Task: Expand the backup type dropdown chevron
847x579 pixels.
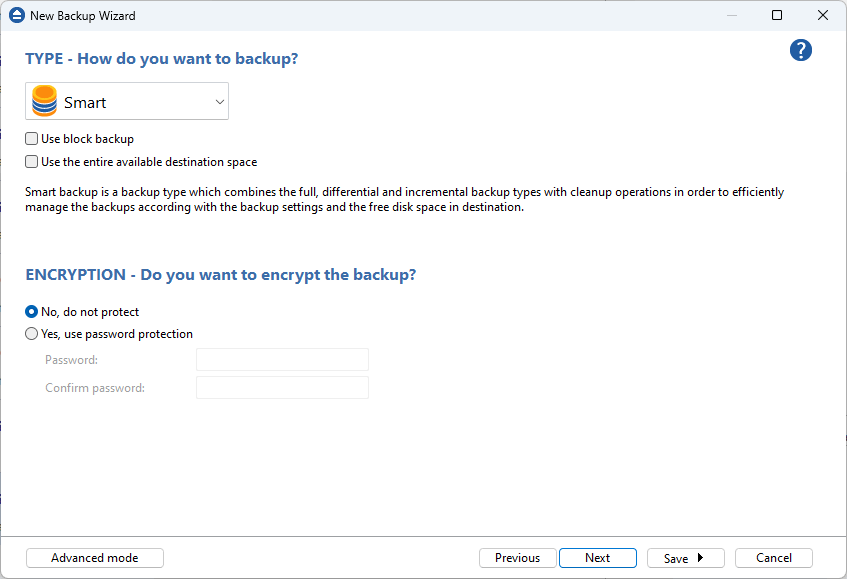Action: [x=220, y=102]
